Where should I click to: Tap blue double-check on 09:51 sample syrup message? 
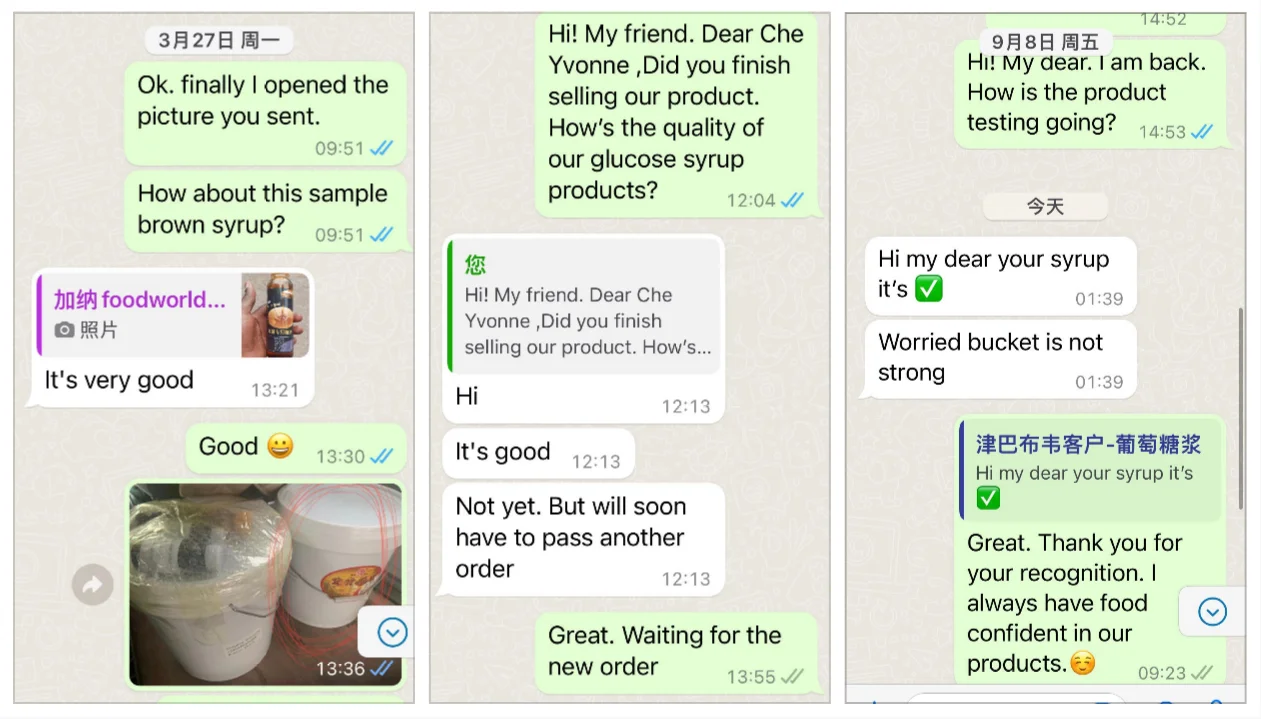pyautogui.click(x=381, y=235)
